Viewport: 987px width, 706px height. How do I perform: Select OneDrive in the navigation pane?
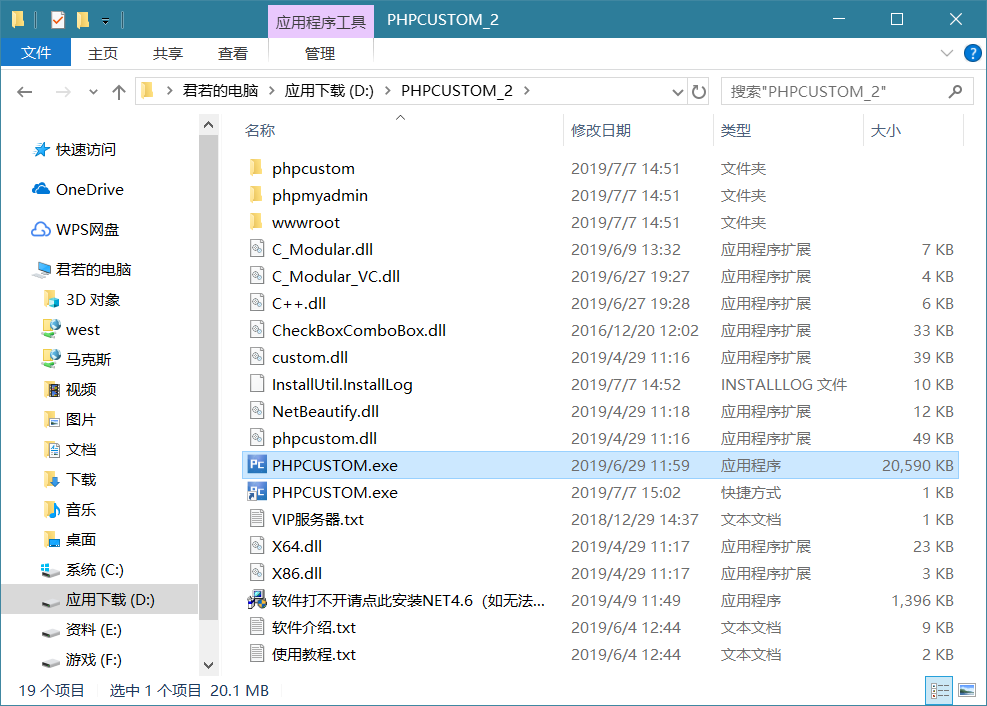click(78, 189)
